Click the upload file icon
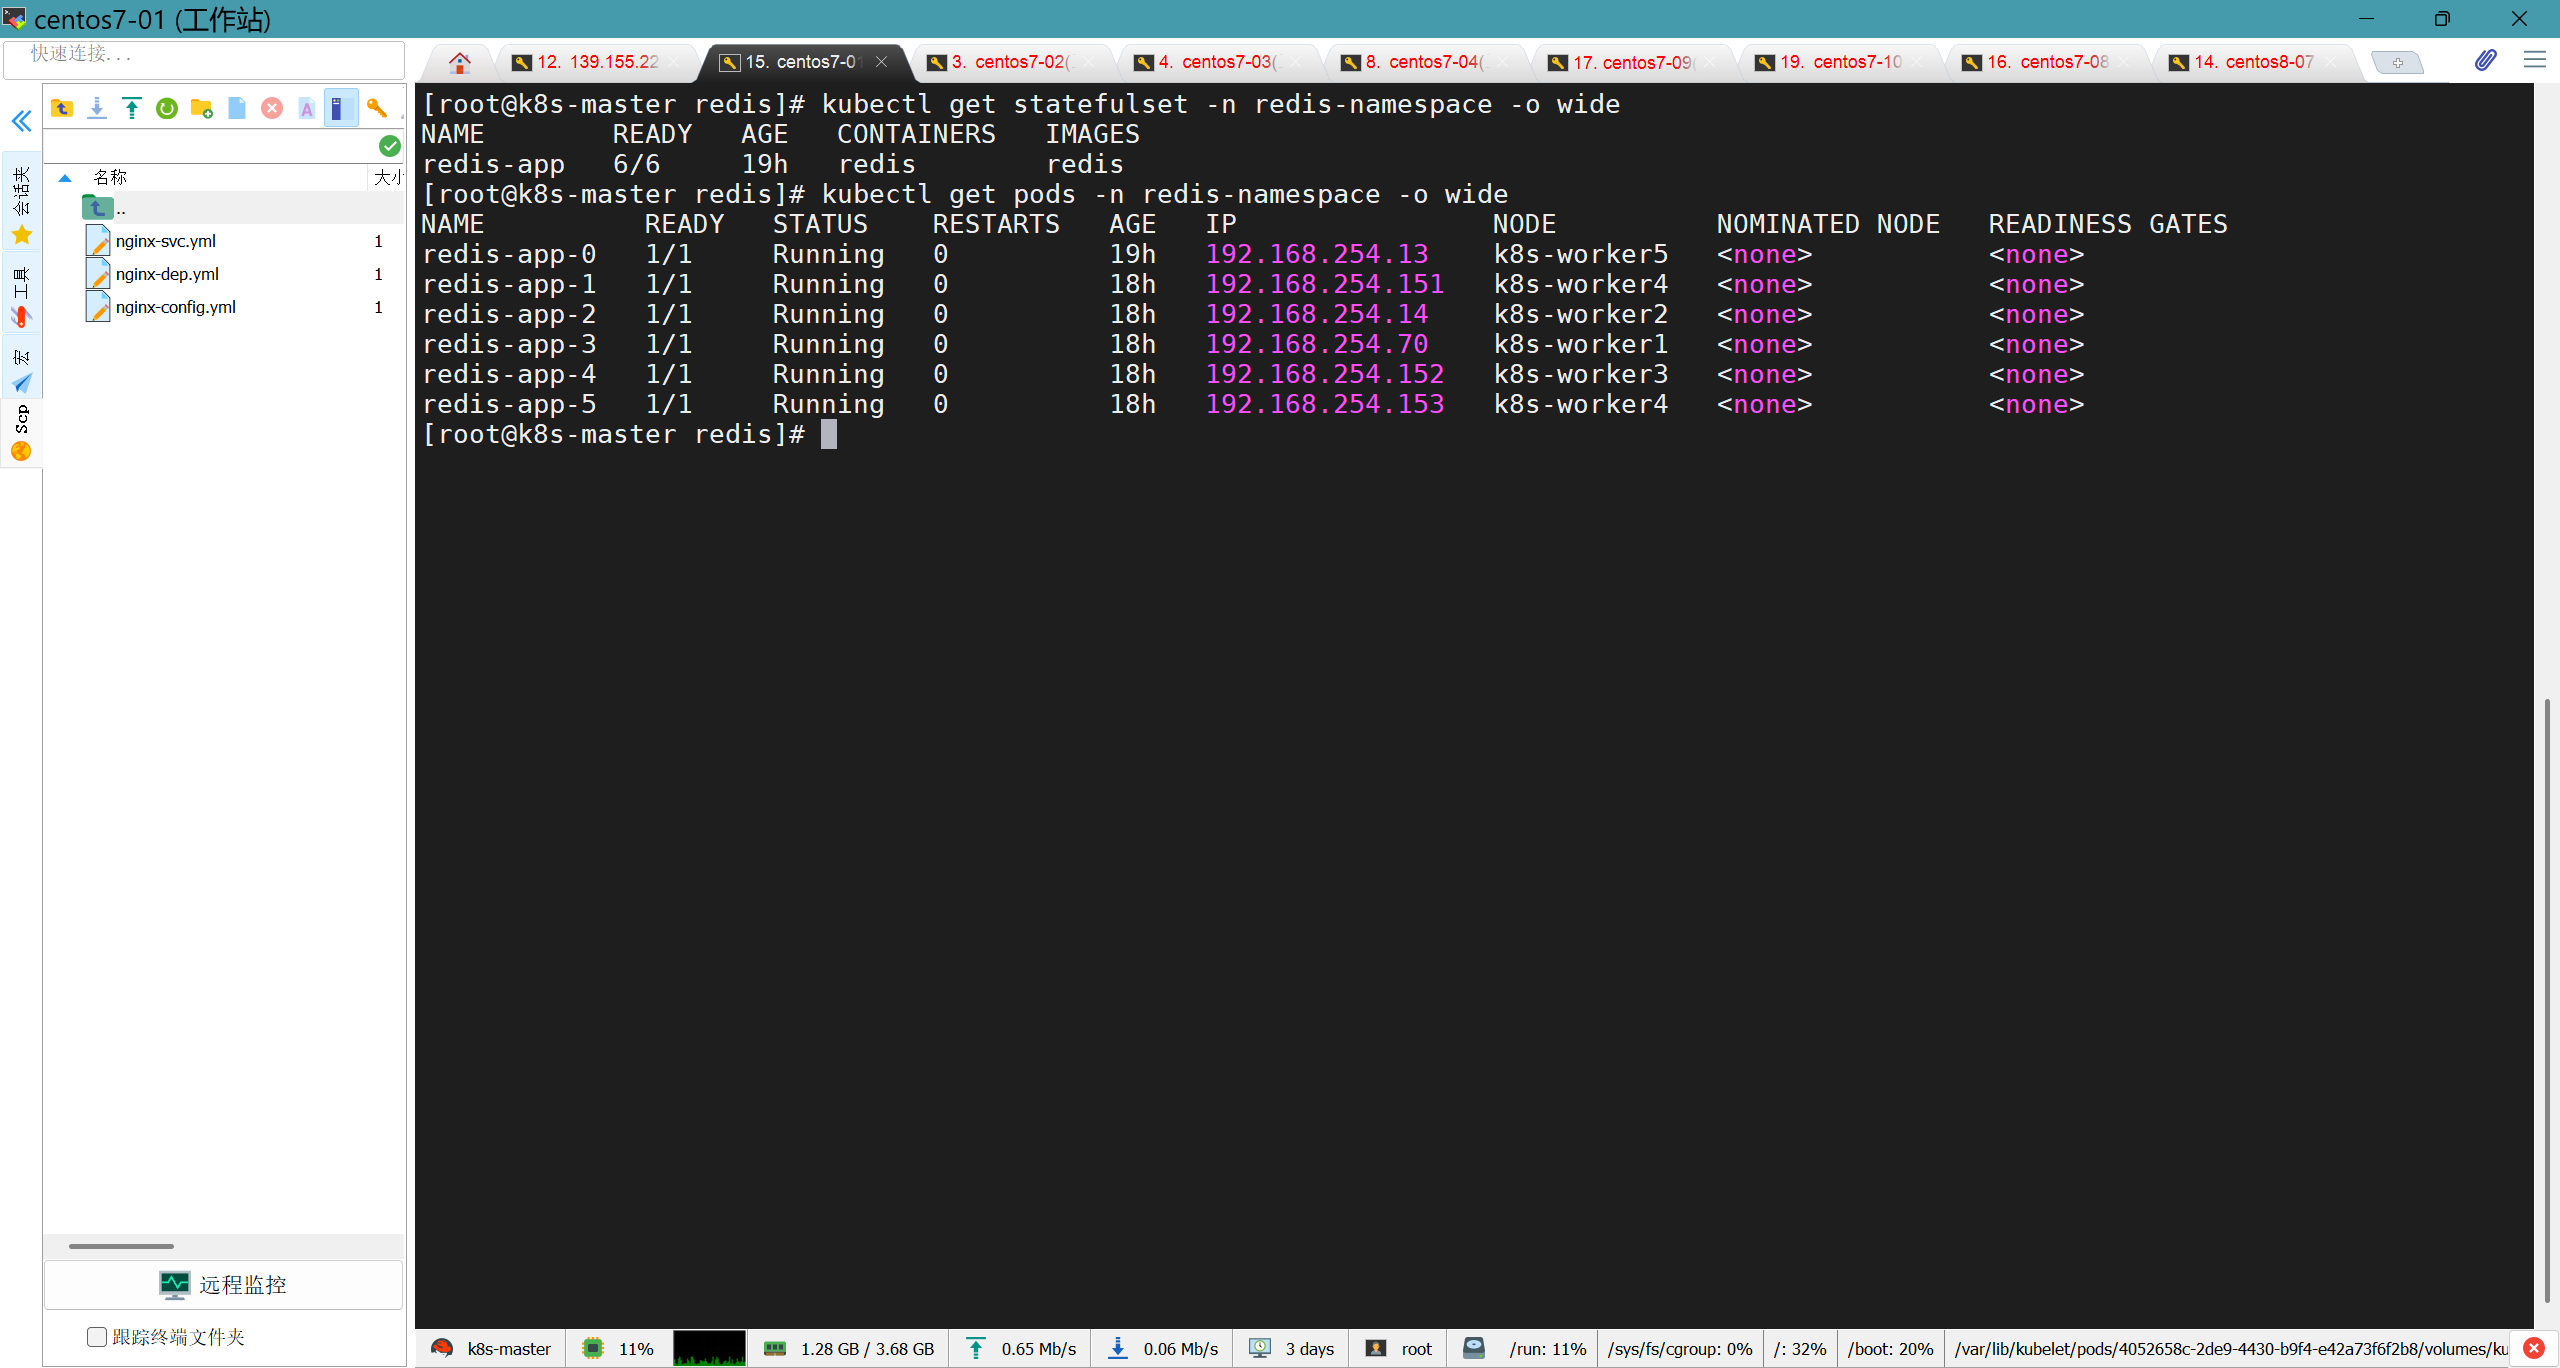The height and width of the screenshot is (1368, 2560). (x=132, y=108)
